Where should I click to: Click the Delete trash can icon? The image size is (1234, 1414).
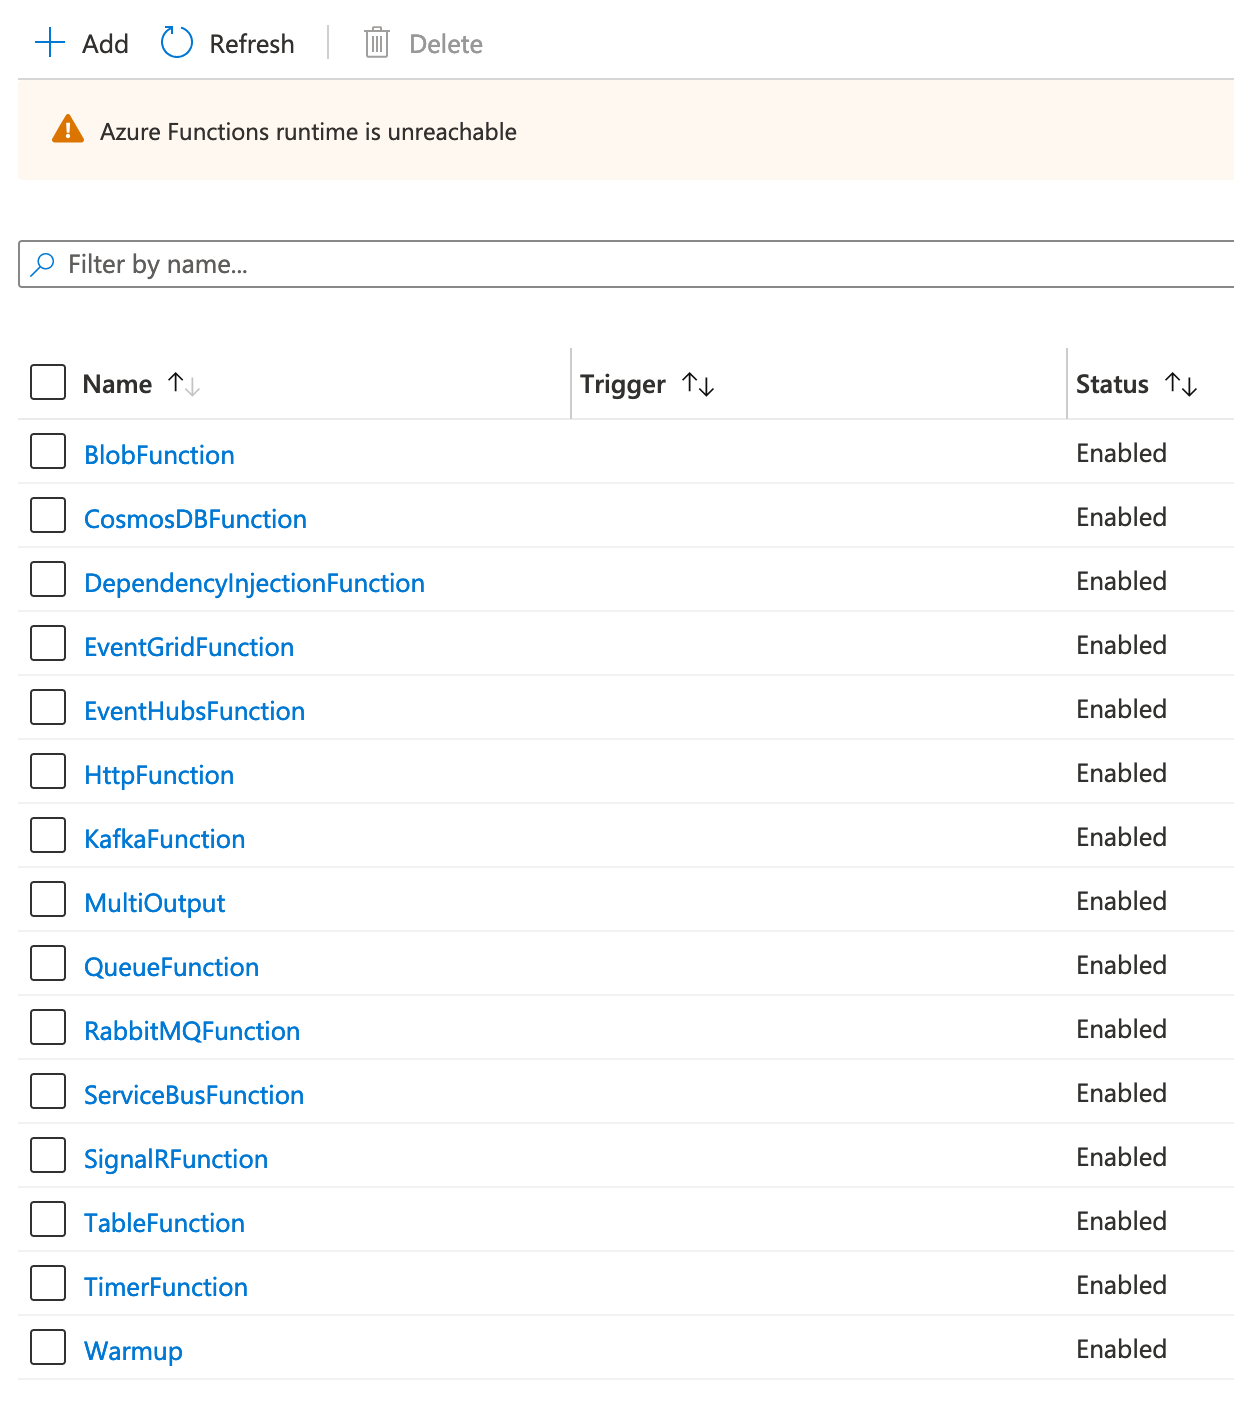376,43
